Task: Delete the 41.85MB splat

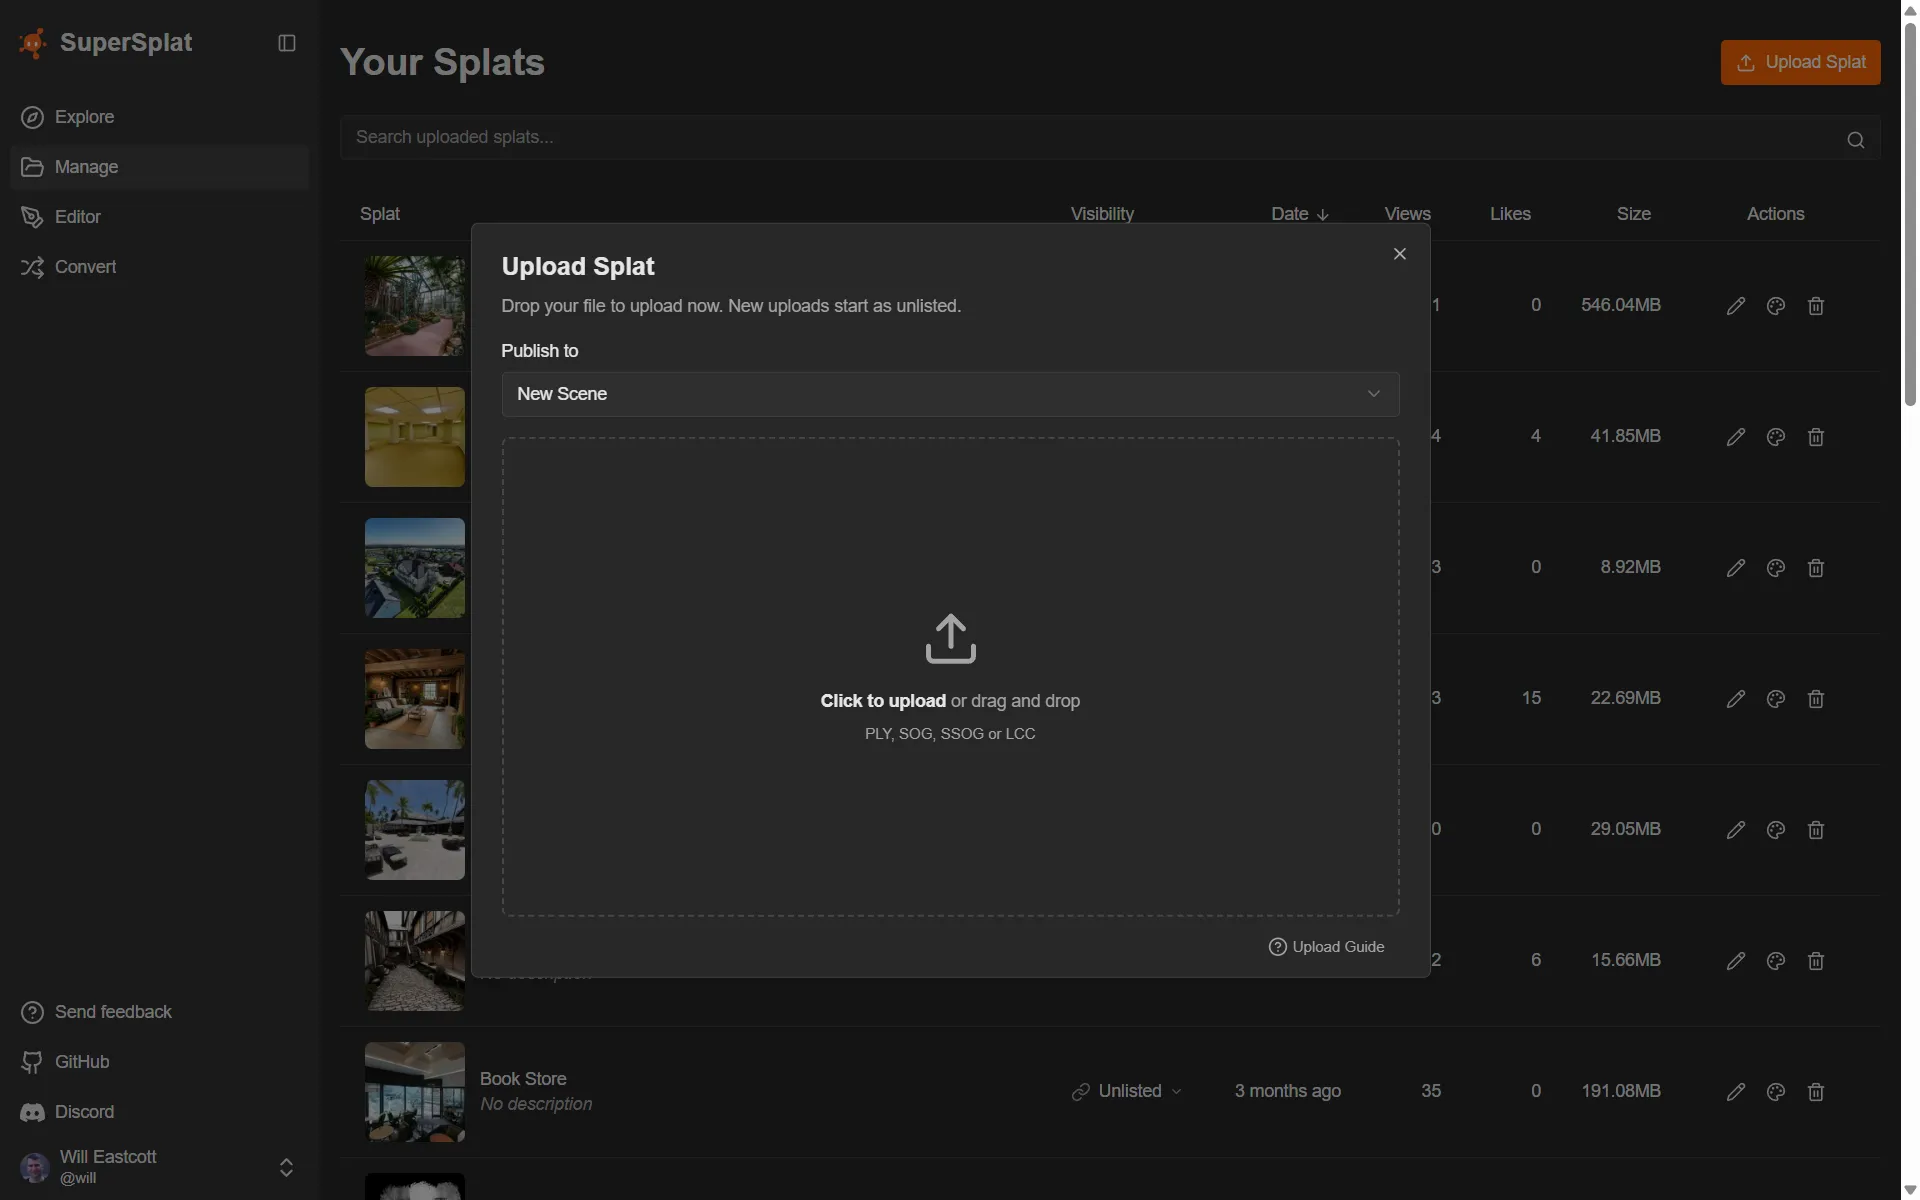Action: pyautogui.click(x=1816, y=437)
